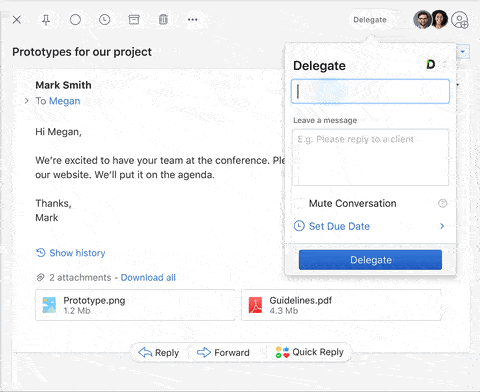Viewport: 480px width, 392px height.
Task: Focus the delegate recipient input field
Action: tap(370, 91)
